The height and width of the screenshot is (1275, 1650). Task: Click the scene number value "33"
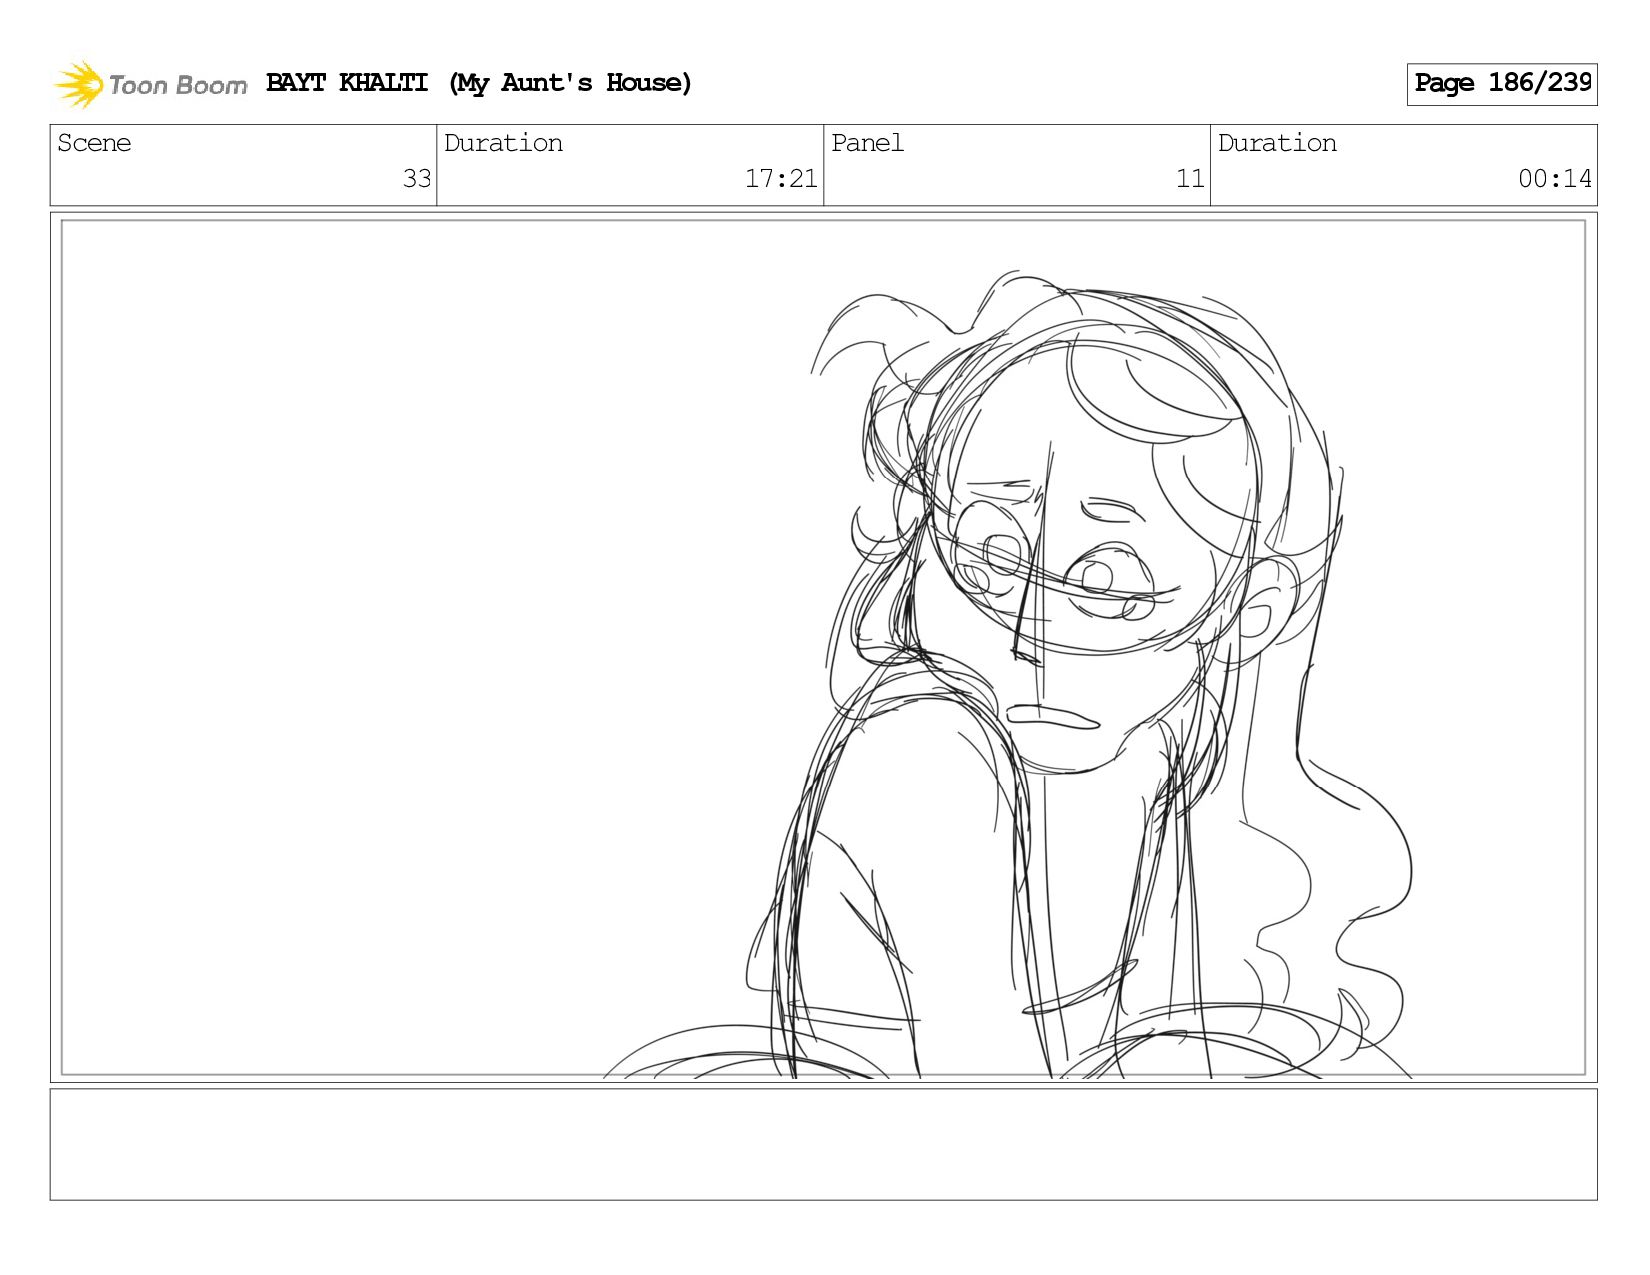pyautogui.click(x=417, y=179)
